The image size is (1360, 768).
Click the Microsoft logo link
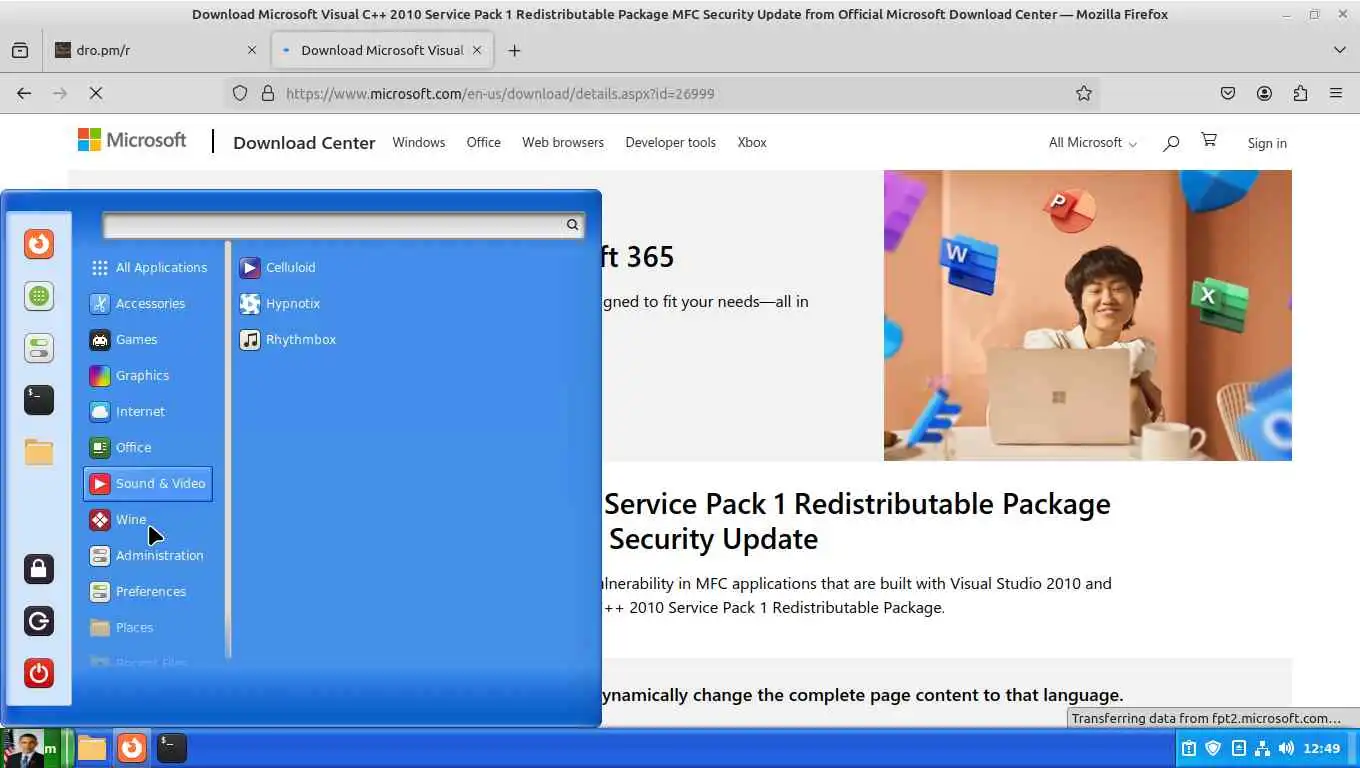click(x=132, y=141)
